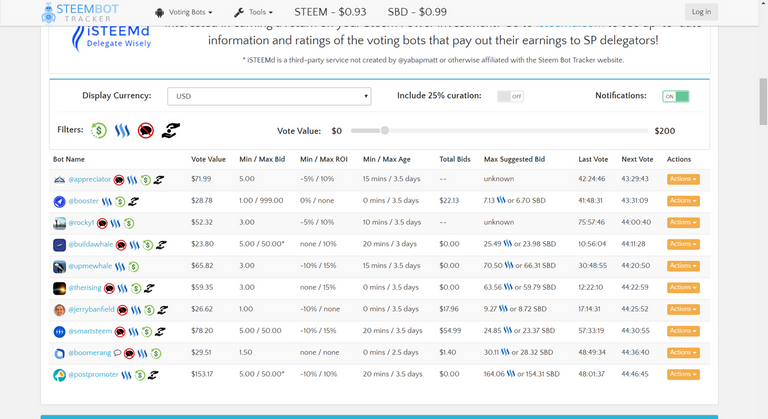The image size is (768, 419).
Task: Click the Log in button
Action: point(701,12)
